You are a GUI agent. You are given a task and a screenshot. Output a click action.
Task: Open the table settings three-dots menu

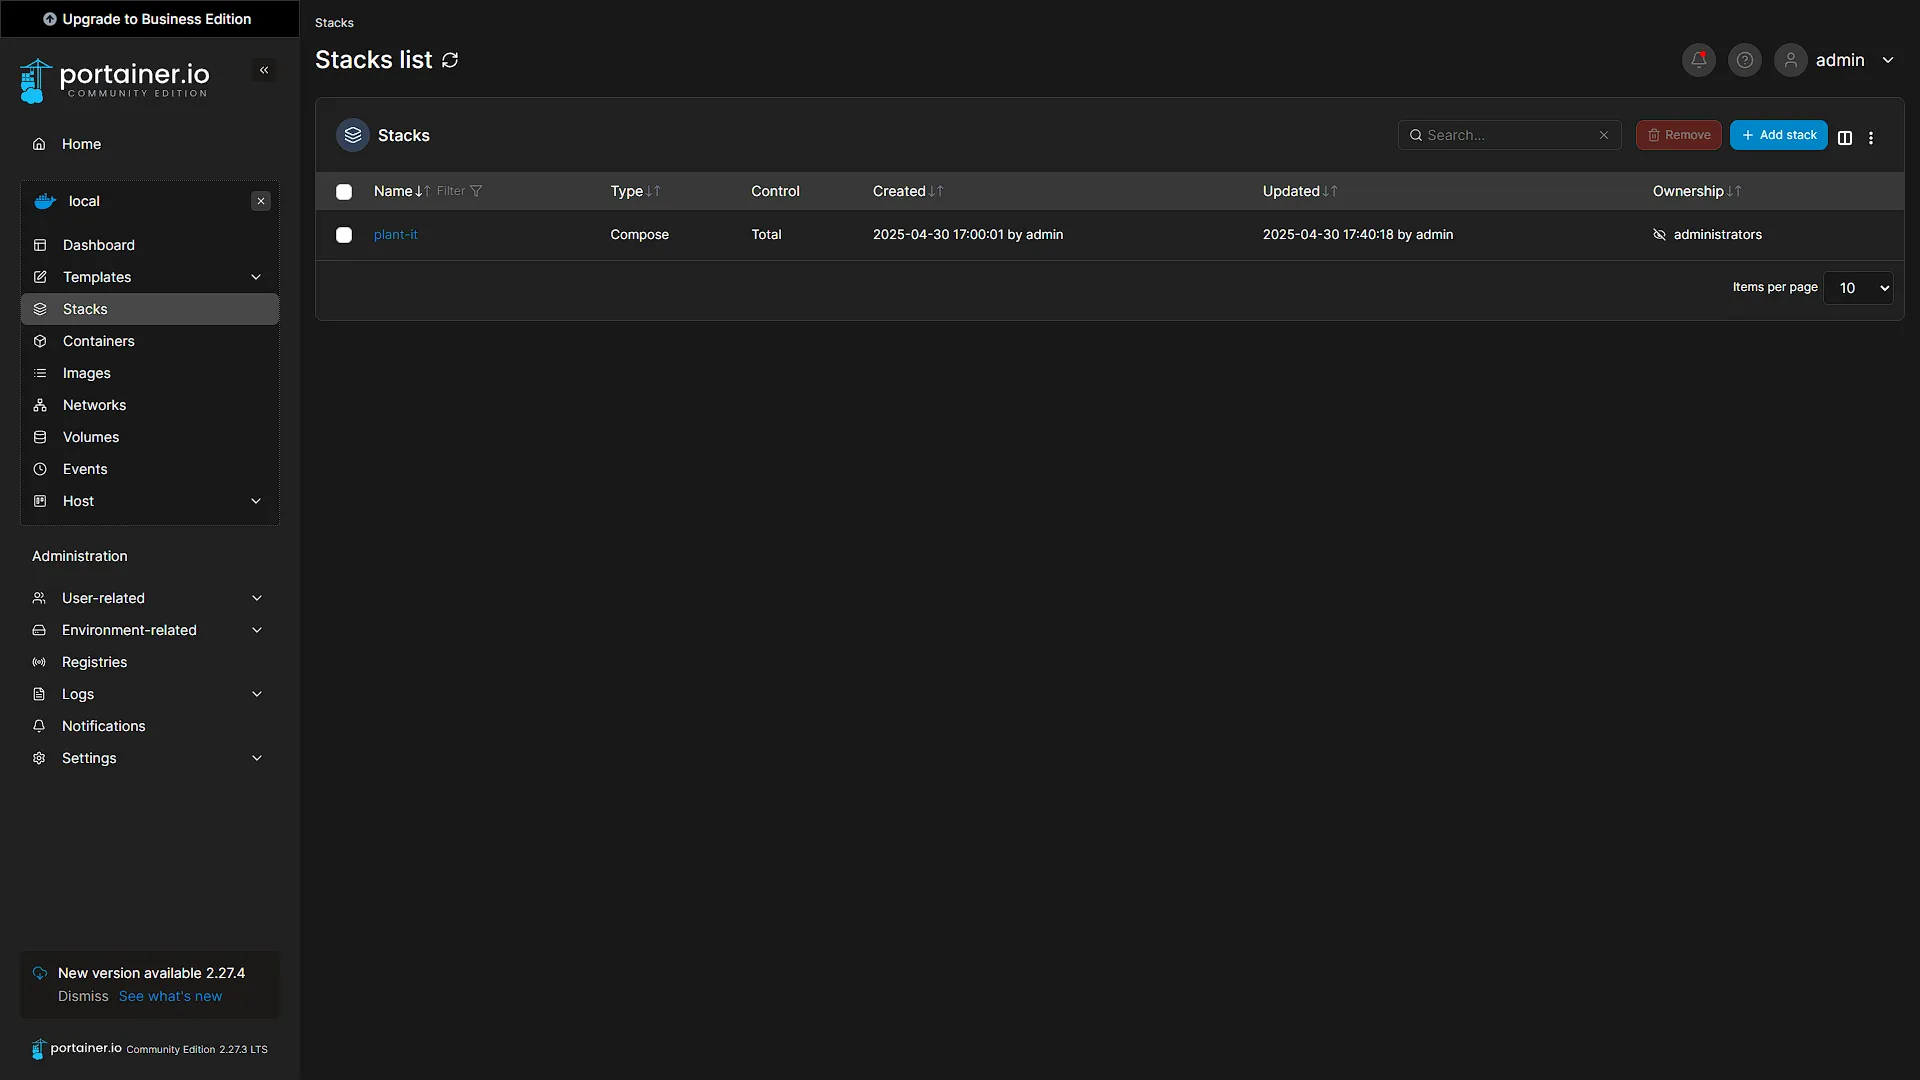tap(1871, 138)
